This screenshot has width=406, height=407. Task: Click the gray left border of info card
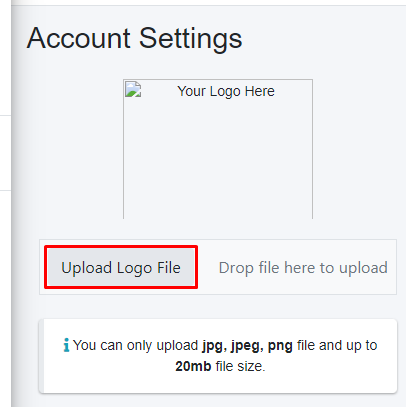click(41, 356)
